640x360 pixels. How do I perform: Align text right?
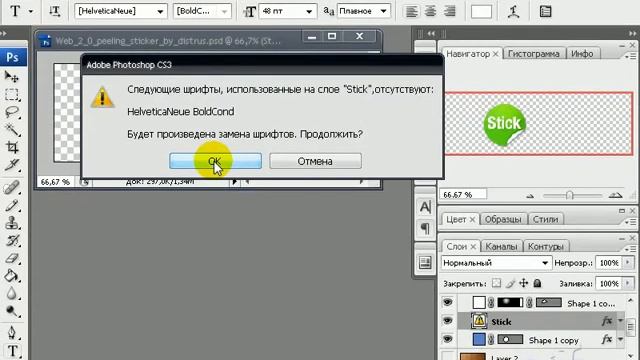click(449, 11)
